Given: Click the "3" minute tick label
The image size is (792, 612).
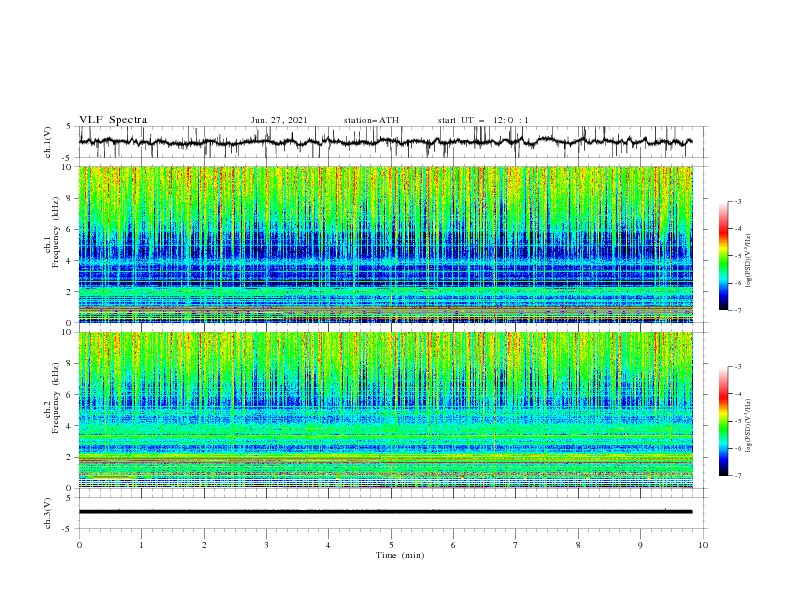Looking at the screenshot, I should (x=266, y=545).
